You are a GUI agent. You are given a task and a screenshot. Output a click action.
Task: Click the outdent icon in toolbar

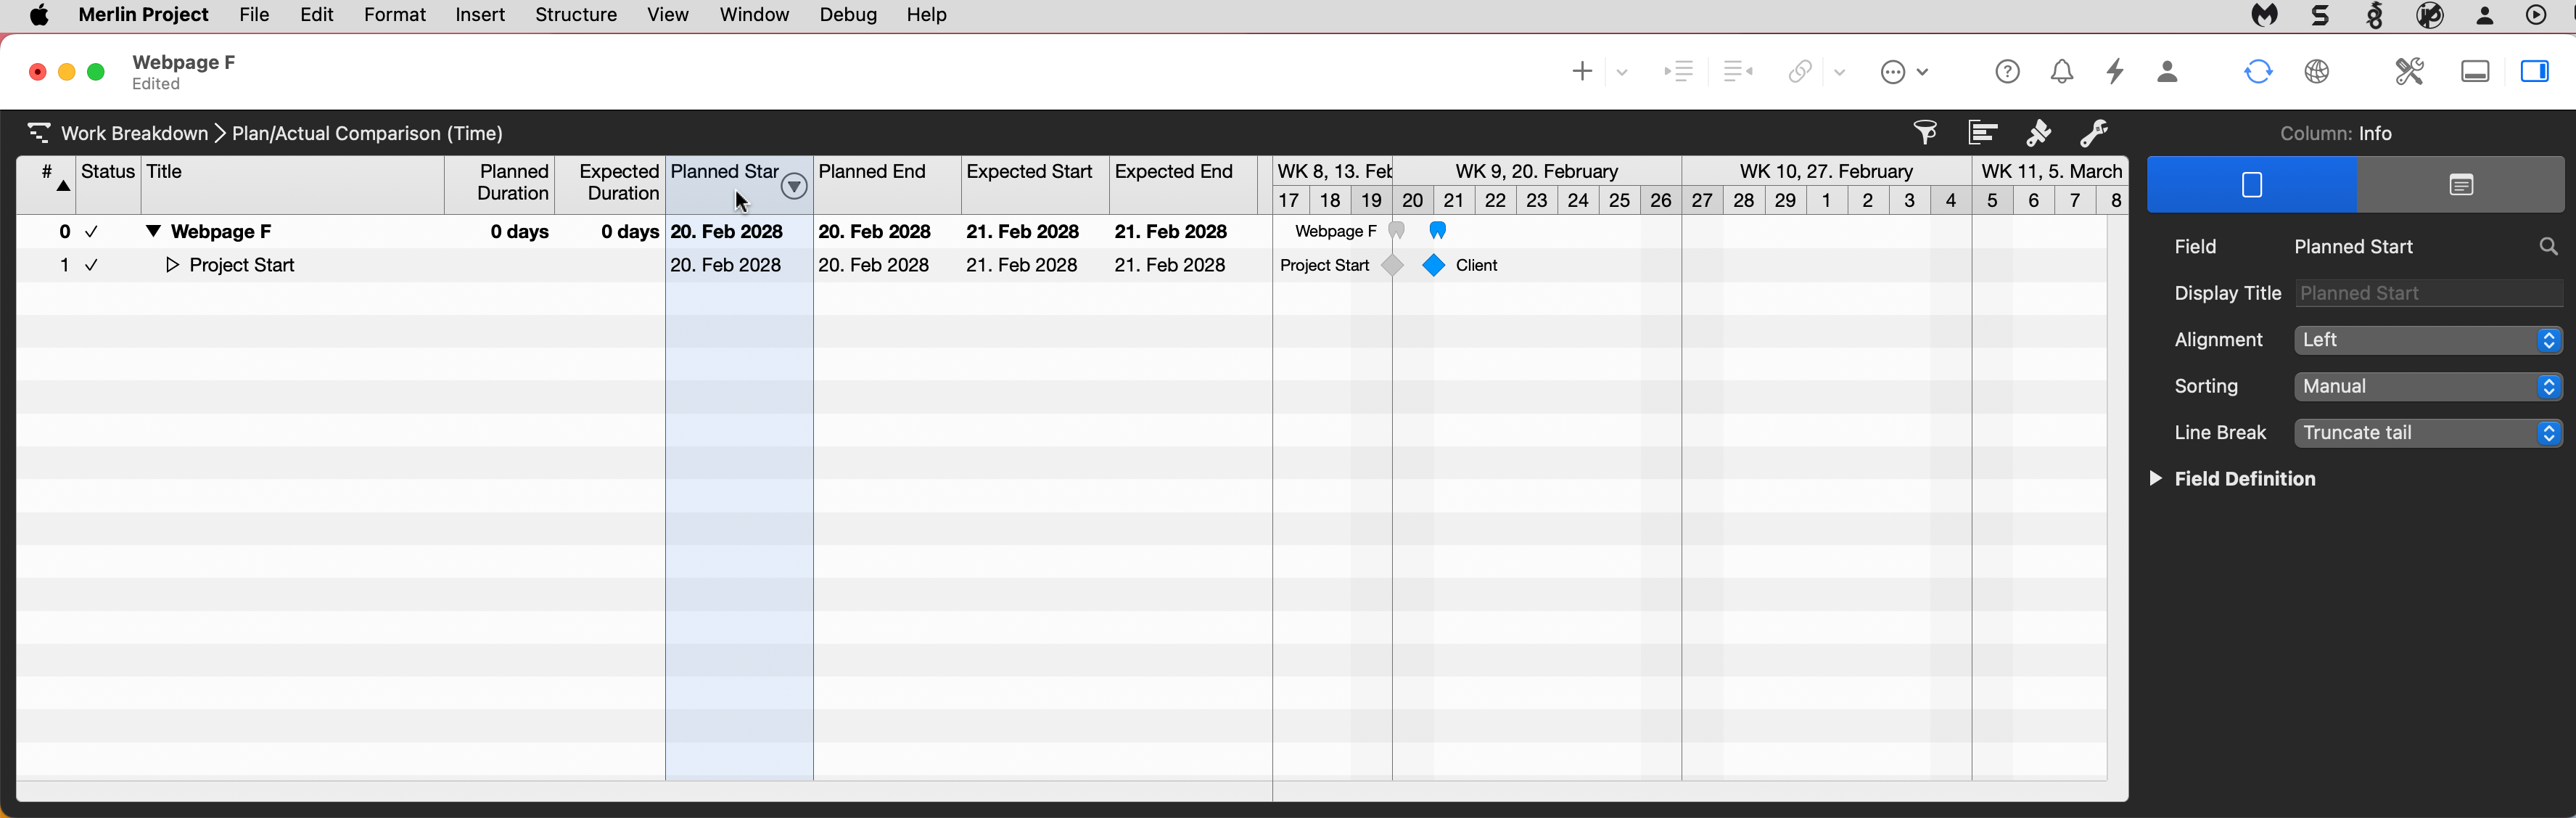click(x=1737, y=71)
